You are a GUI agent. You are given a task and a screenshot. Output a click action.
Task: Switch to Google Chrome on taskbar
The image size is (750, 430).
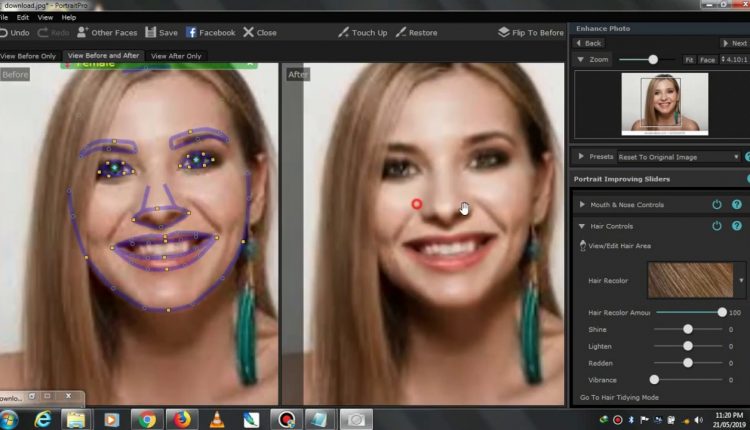point(147,420)
